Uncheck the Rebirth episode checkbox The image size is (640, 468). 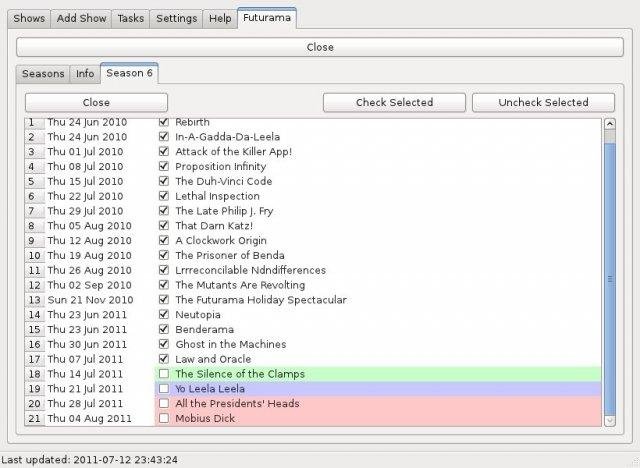164,122
